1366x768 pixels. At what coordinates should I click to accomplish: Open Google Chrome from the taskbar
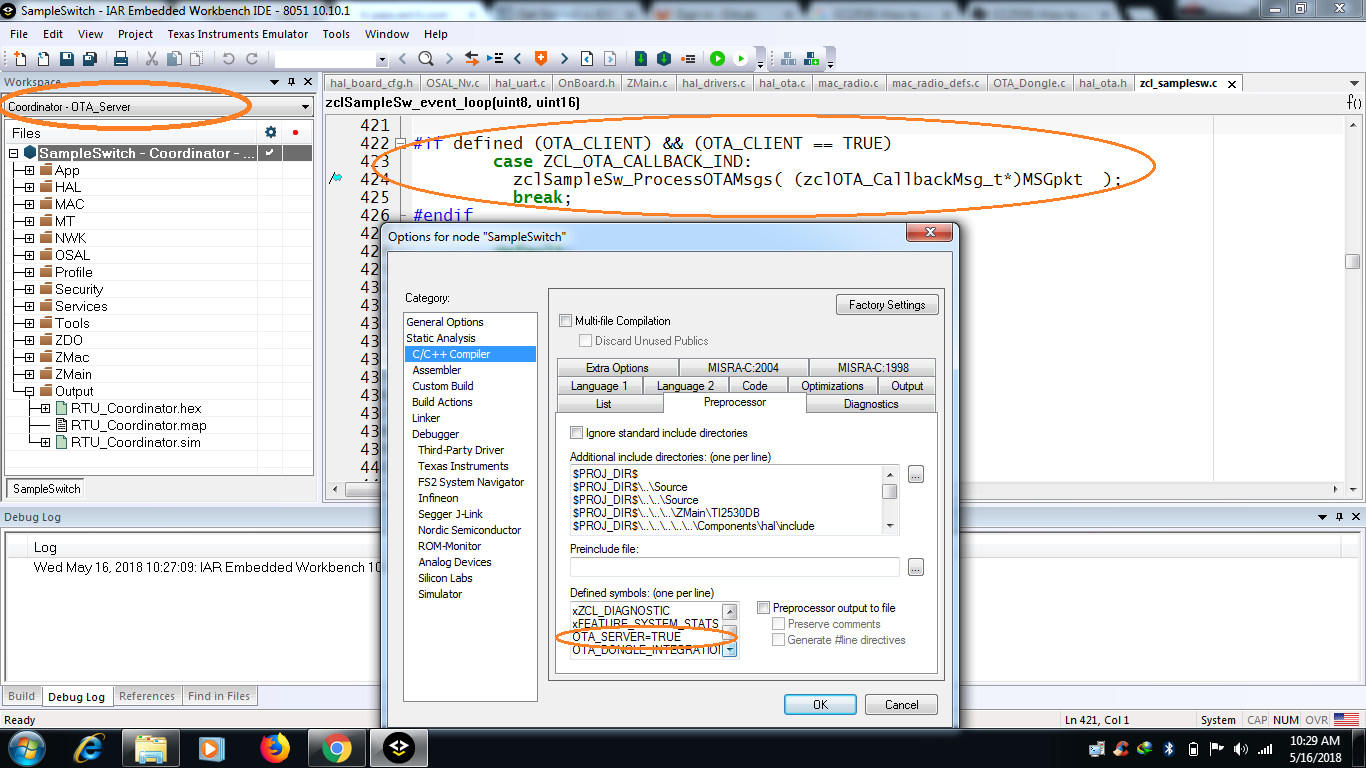pyautogui.click(x=336, y=747)
